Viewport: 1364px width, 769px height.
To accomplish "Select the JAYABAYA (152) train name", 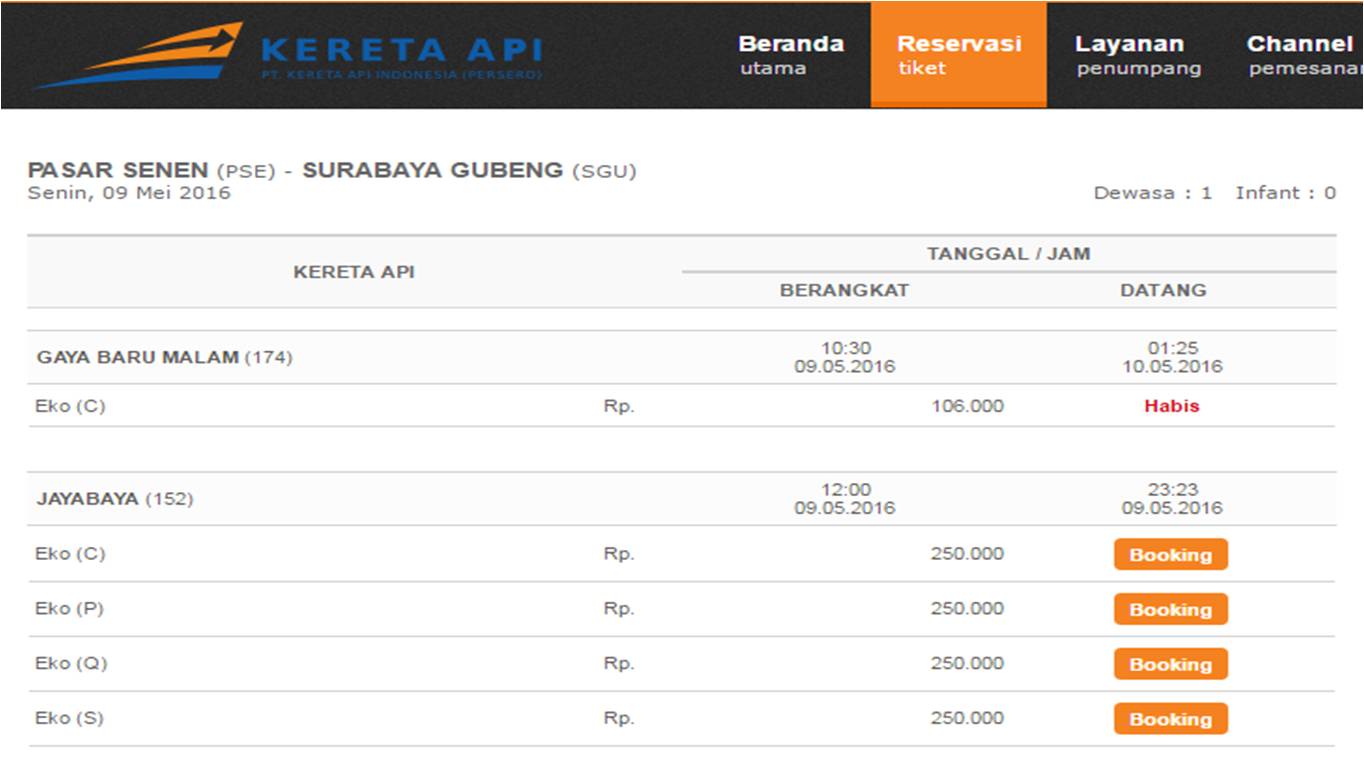I will coord(115,499).
